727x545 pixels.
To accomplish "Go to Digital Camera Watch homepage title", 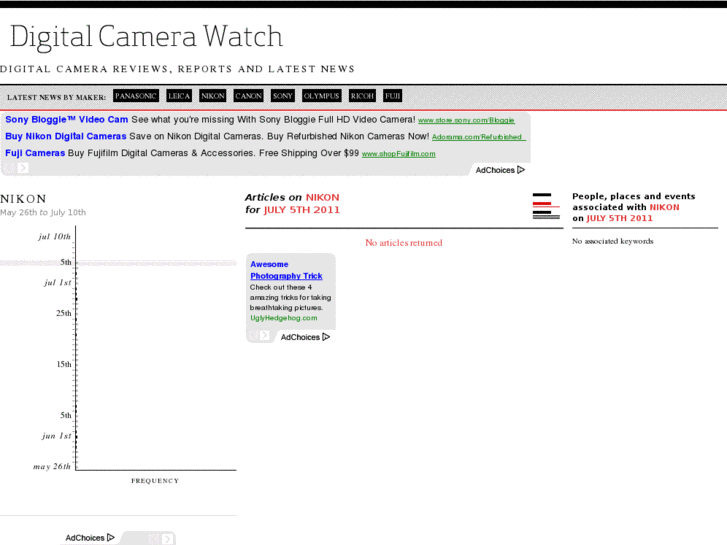I will 146,37.
